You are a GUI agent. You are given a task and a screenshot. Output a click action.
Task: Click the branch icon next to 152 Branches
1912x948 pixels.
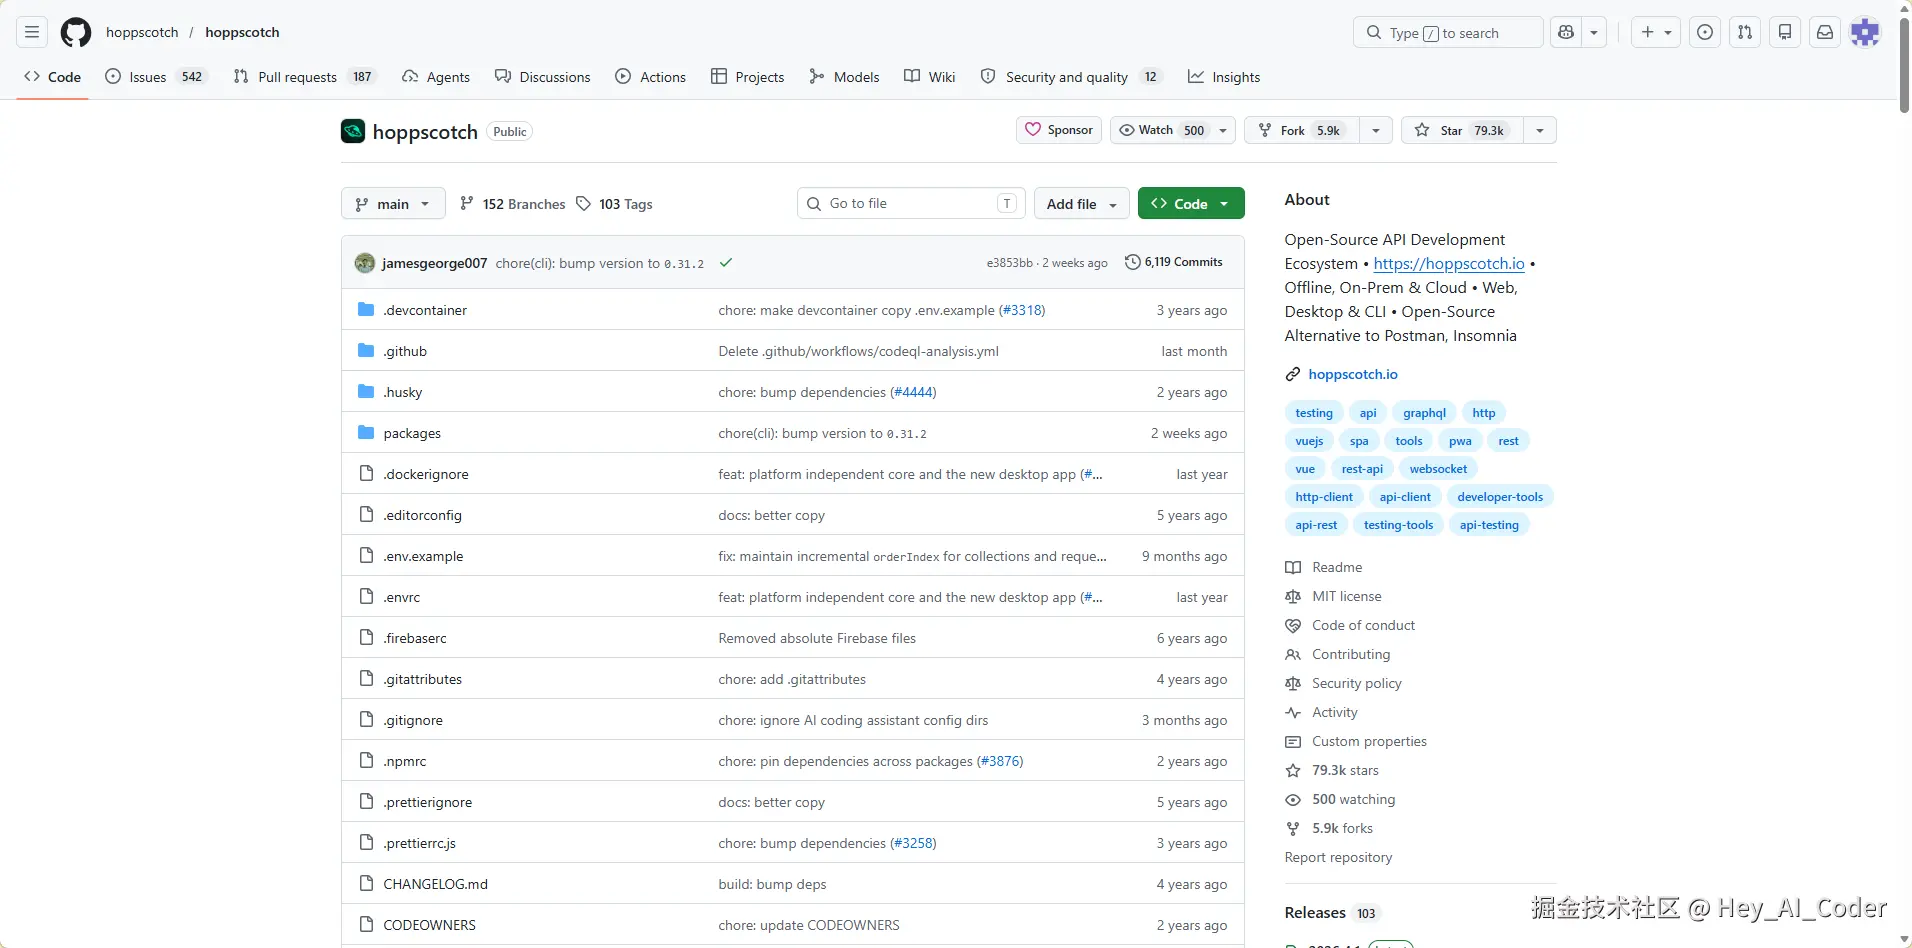[x=467, y=204]
